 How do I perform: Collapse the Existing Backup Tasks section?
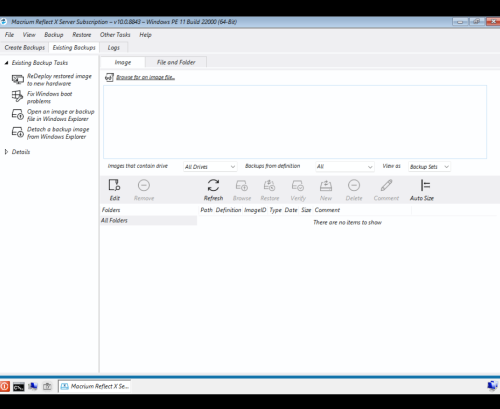[x=6, y=63]
